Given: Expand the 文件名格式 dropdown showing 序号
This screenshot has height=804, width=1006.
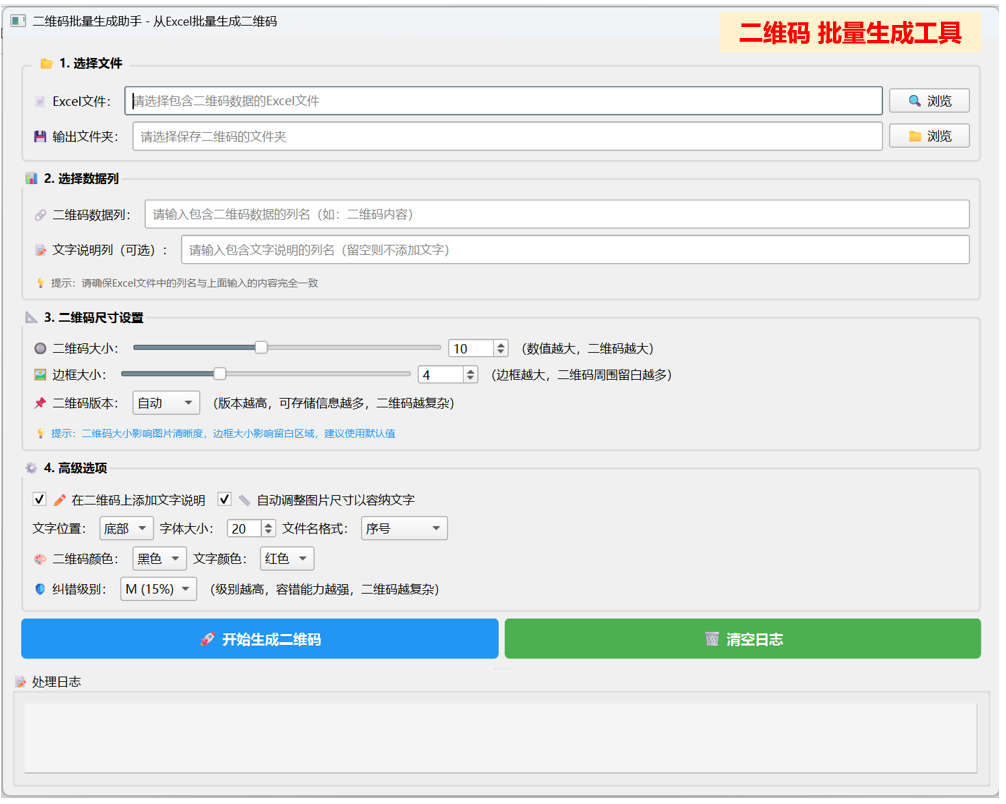Looking at the screenshot, I should click(x=404, y=529).
